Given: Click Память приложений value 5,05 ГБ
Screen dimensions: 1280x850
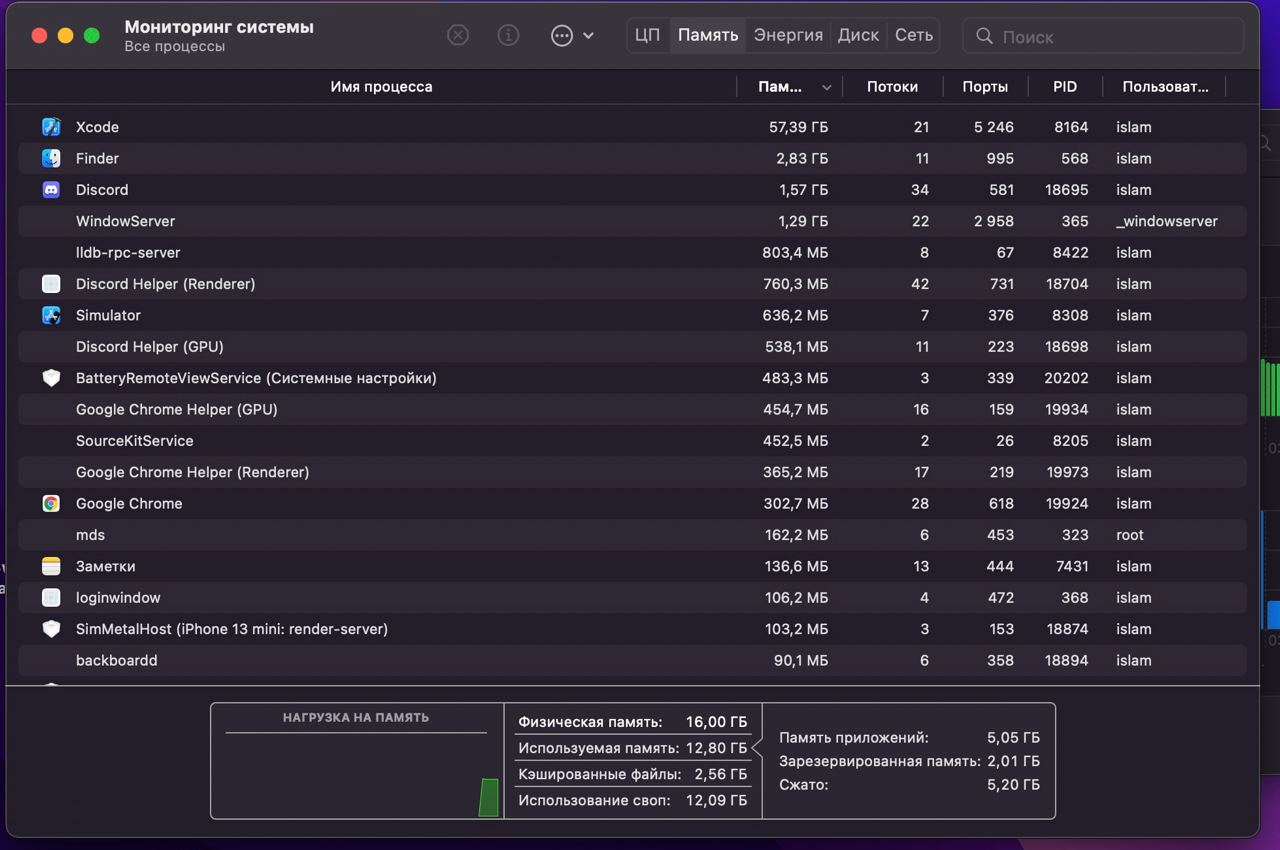Looking at the screenshot, I should point(1013,738).
